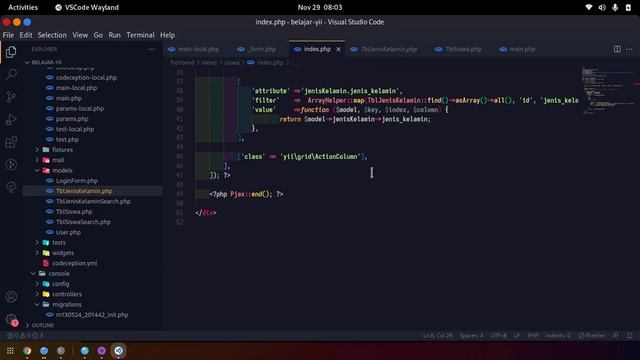Open the Explorer view in activity bar
Screen dimensions: 640x360
click(11, 52)
